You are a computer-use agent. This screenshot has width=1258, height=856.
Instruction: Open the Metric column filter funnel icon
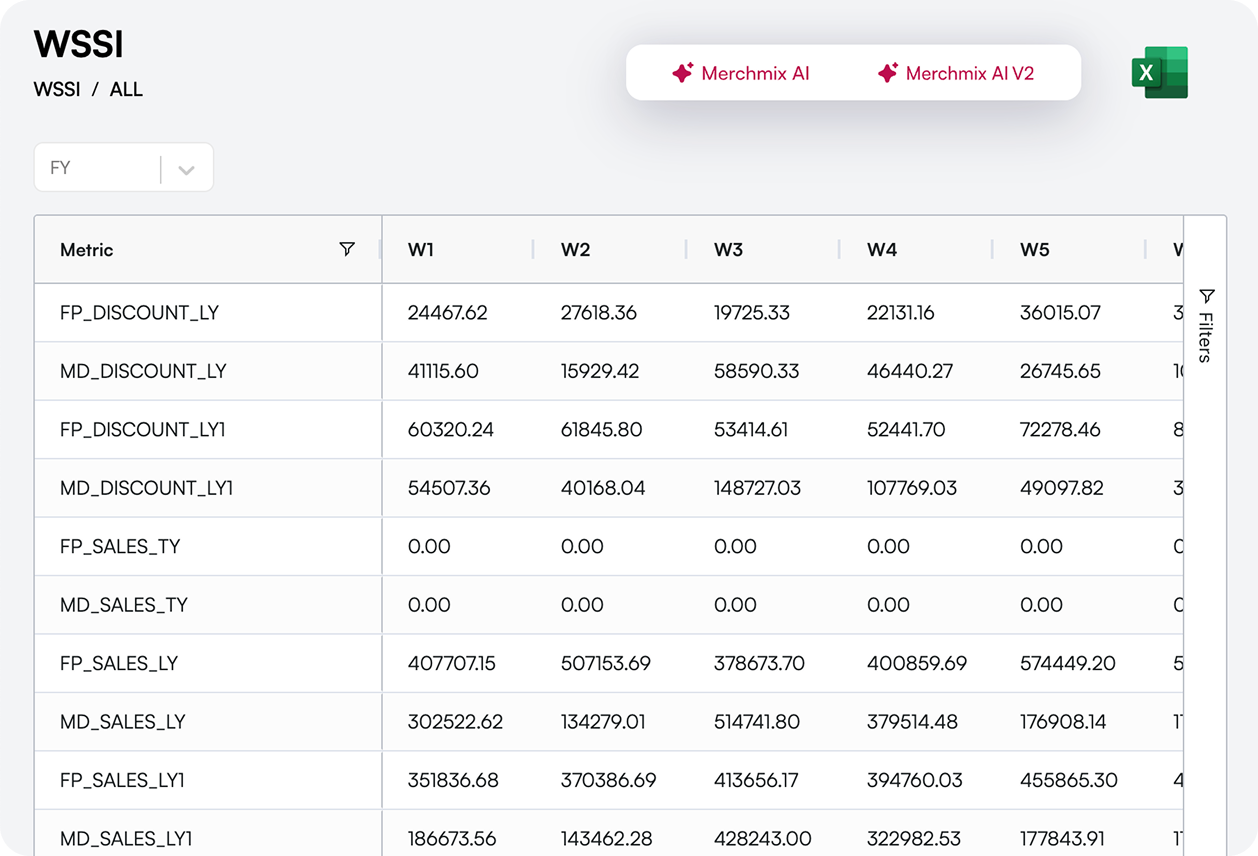coord(347,249)
